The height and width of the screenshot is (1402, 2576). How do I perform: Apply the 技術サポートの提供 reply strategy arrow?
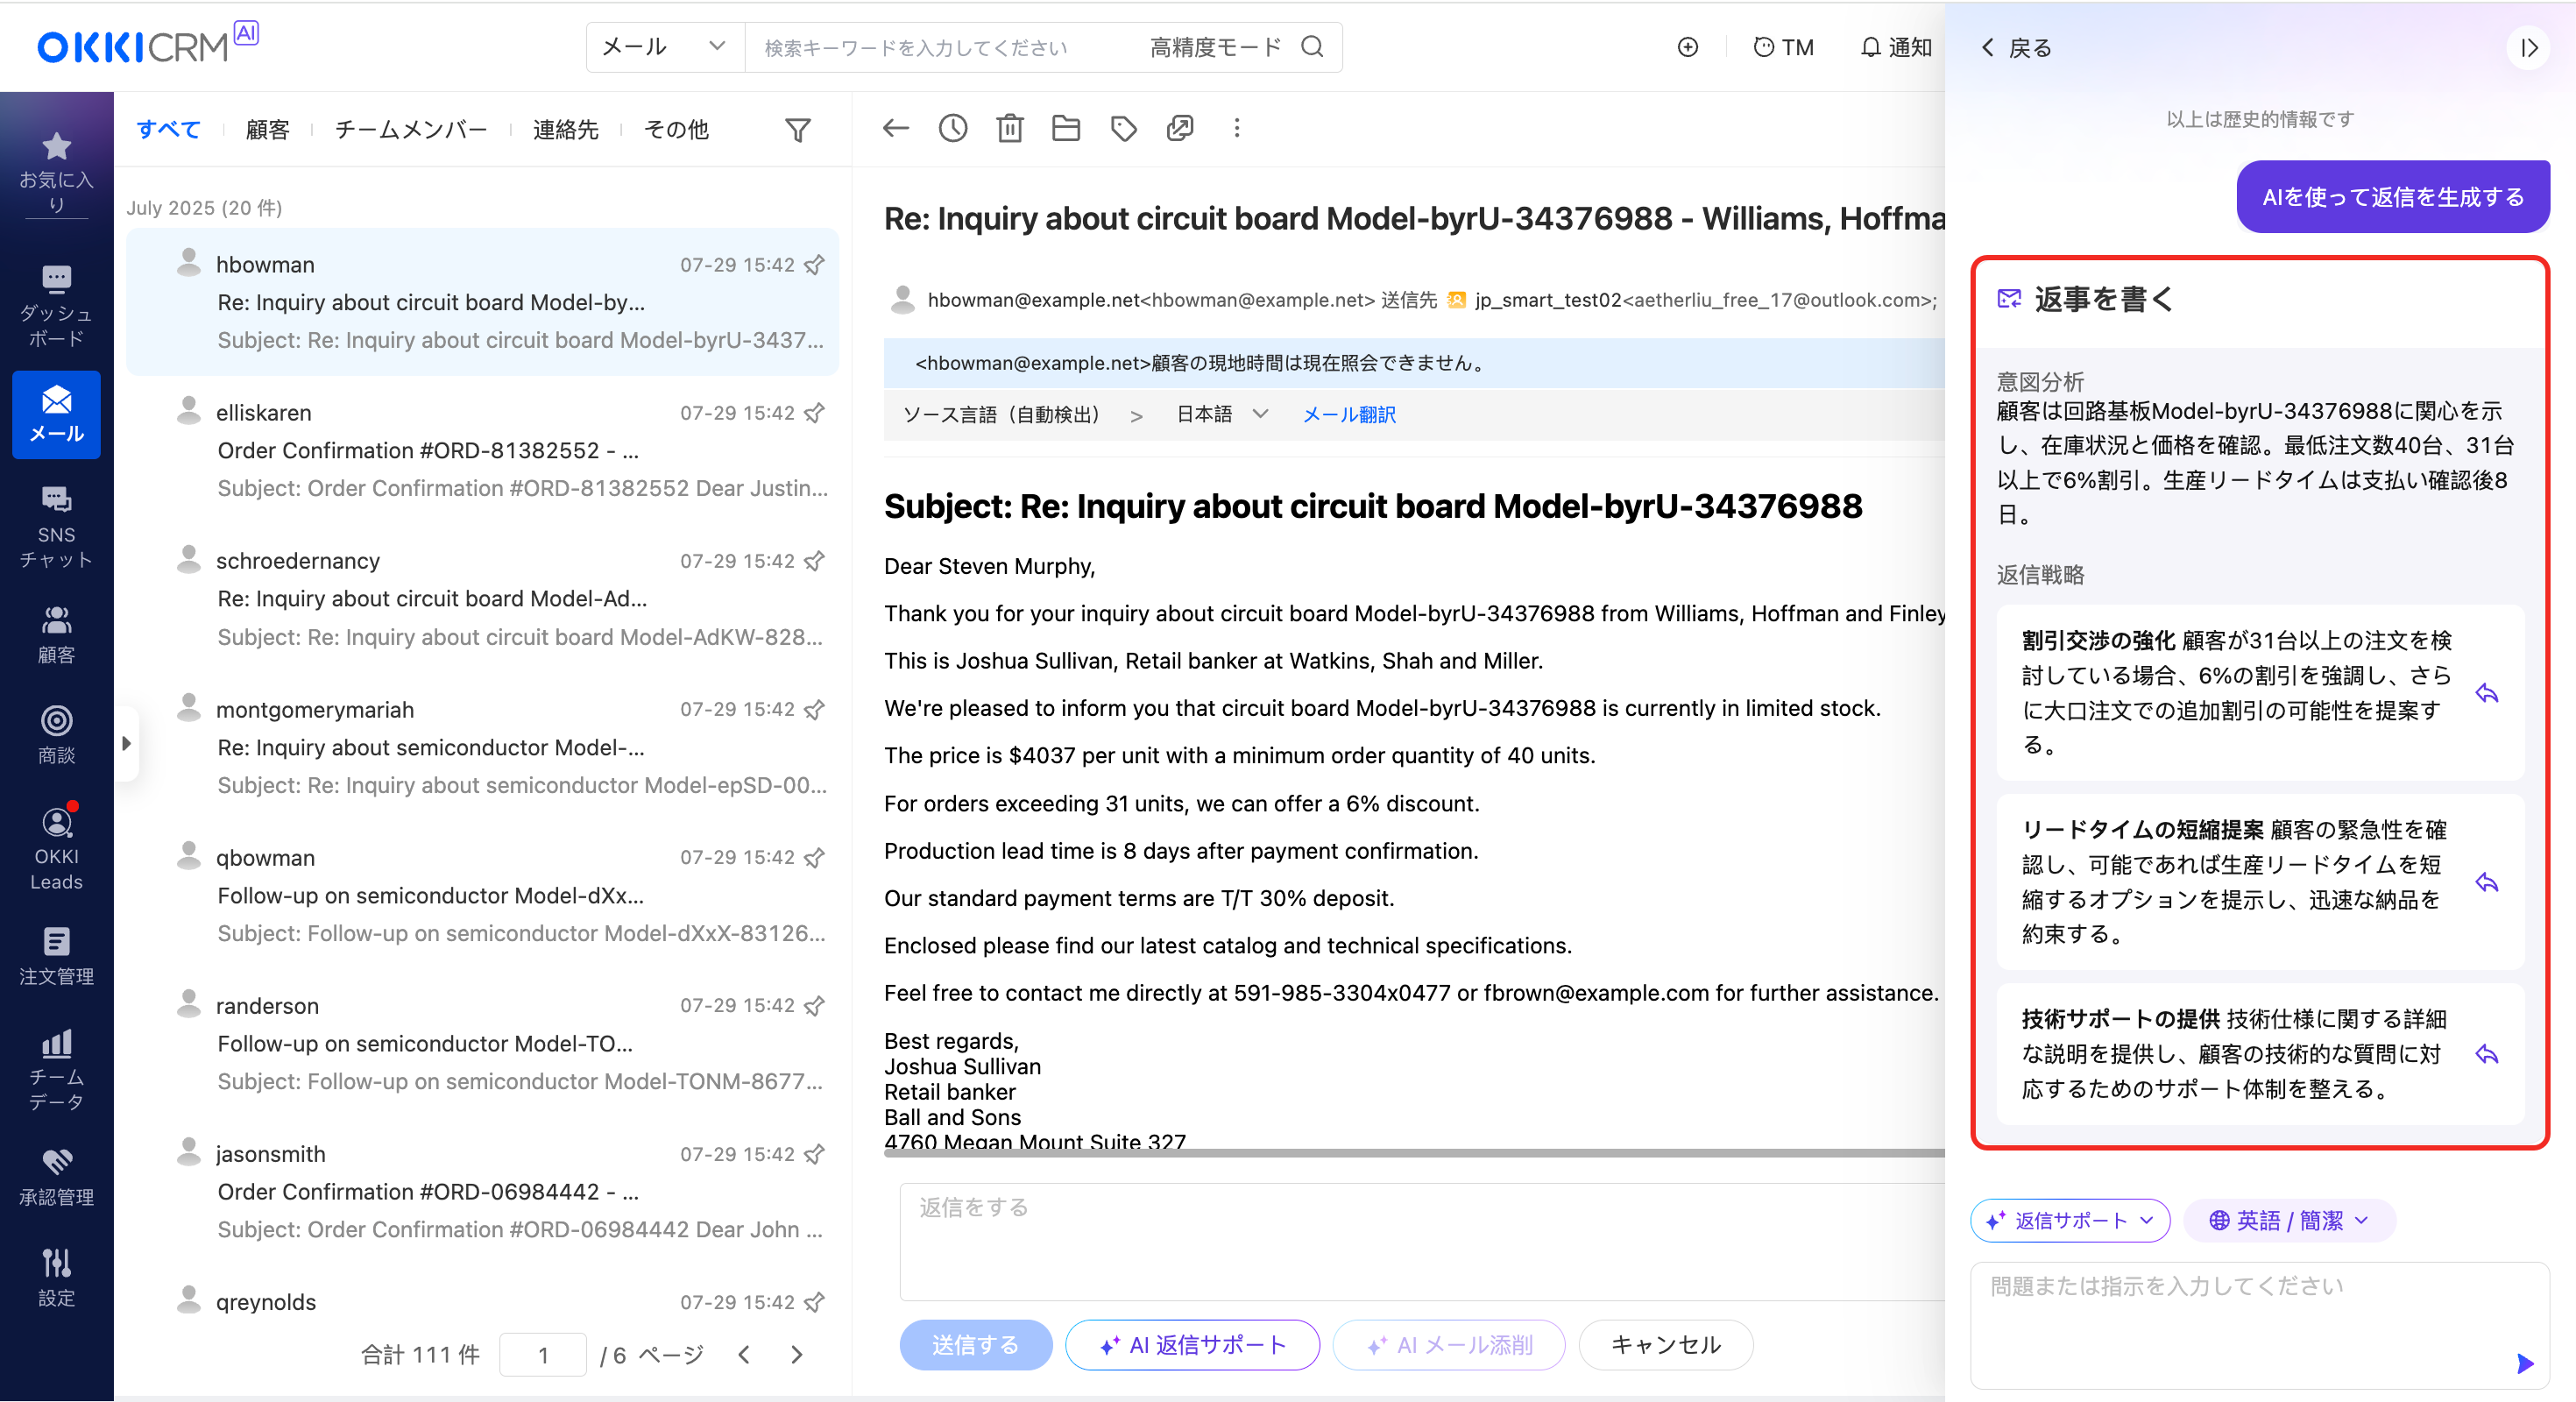2486,1054
